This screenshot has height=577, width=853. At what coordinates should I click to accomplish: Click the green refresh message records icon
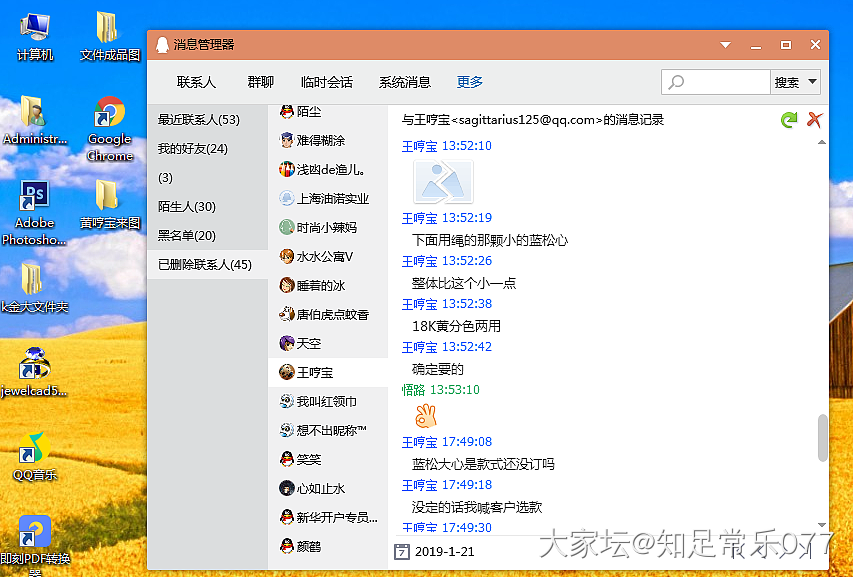coord(789,120)
